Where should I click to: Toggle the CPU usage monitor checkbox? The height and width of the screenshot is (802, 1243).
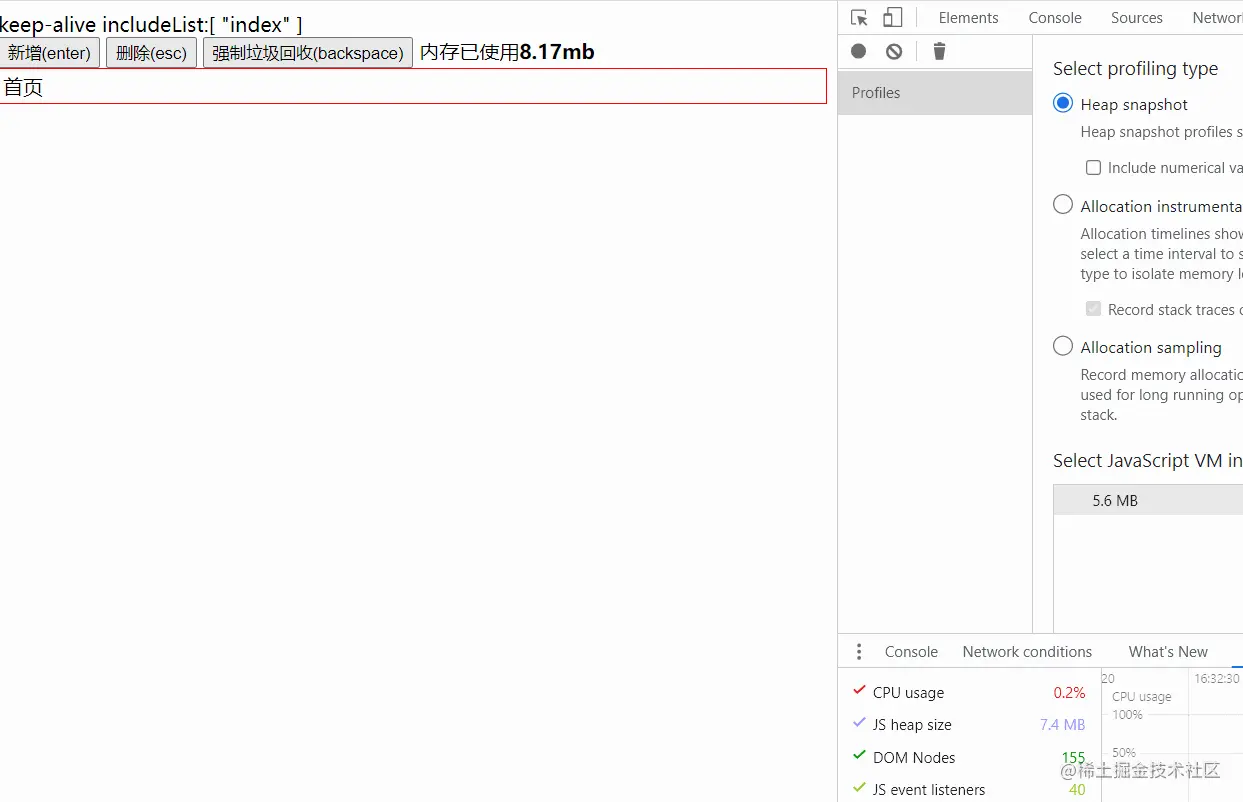click(859, 691)
